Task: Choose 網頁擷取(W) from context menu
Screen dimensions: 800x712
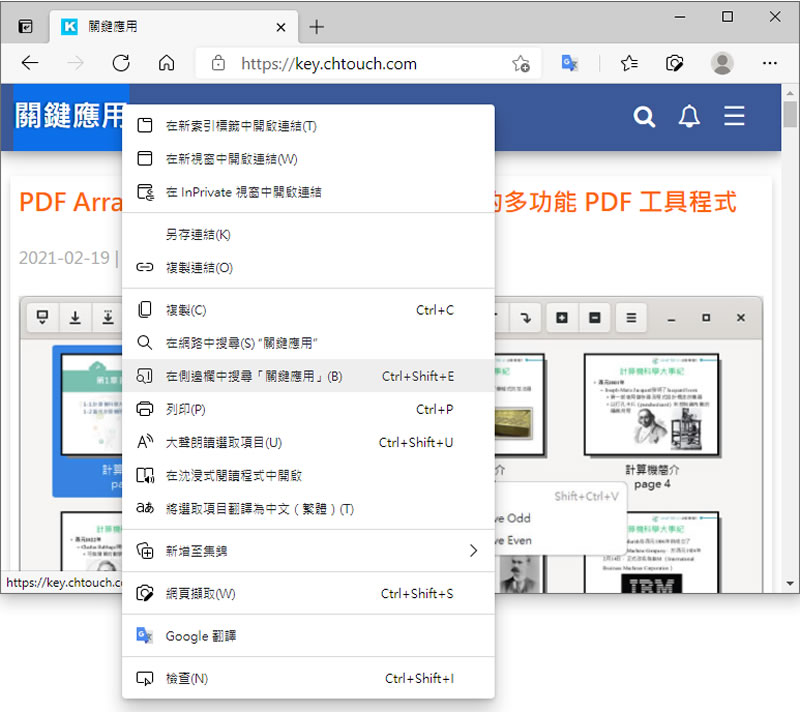Action: tap(308, 593)
